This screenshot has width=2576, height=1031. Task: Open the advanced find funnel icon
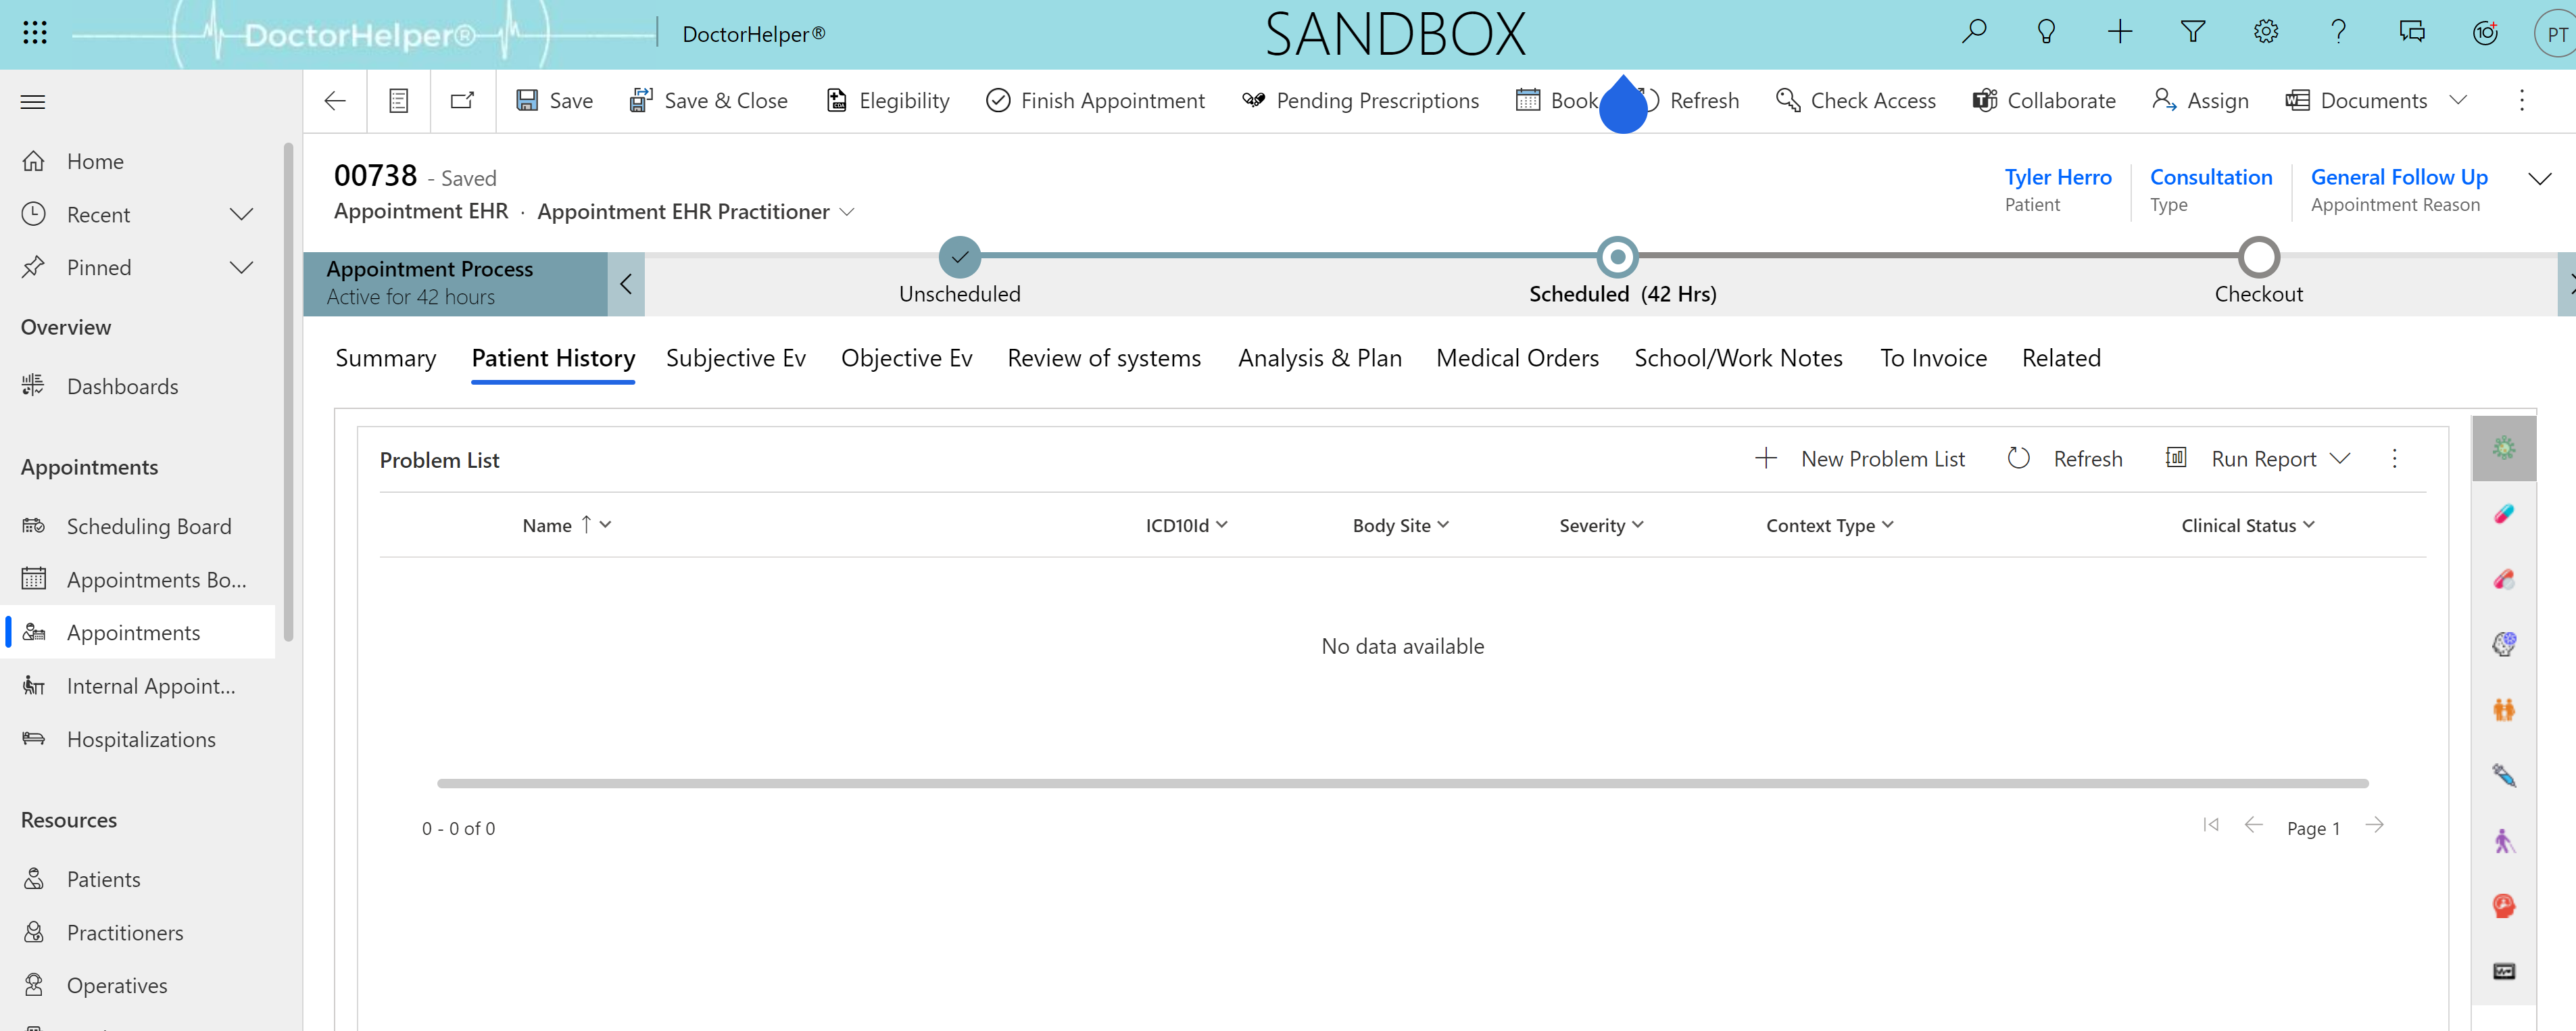point(2192,33)
